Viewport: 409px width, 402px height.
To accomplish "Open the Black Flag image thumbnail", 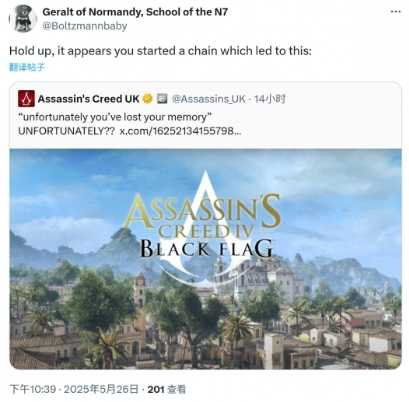I will point(205,259).
